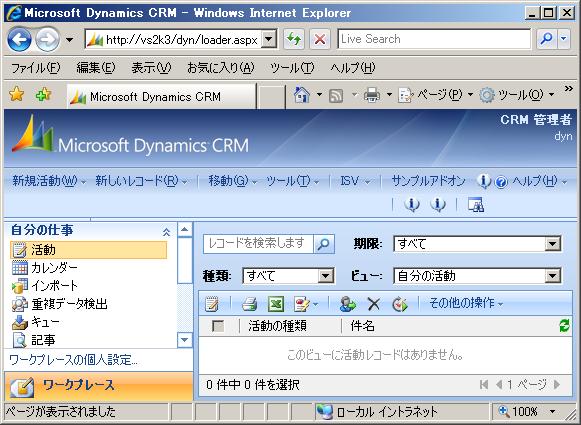Image resolution: width=581 pixels, height=425 pixels.
Task: Click the Live Search input box
Action: coord(434,39)
